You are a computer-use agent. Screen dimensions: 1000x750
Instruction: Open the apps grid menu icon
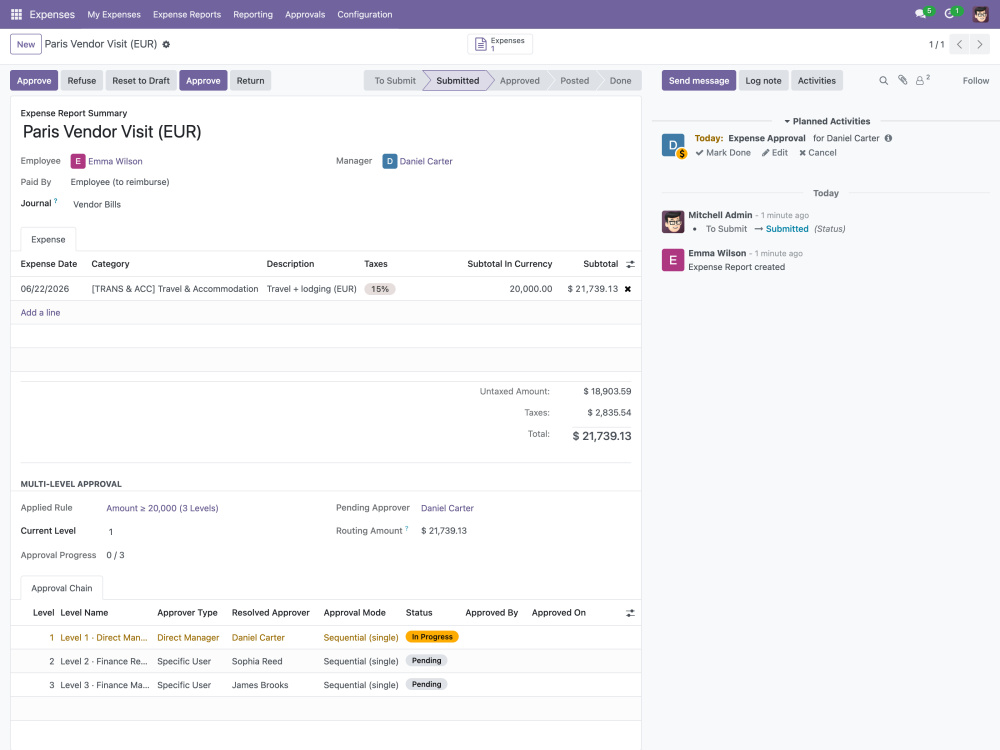(17, 14)
